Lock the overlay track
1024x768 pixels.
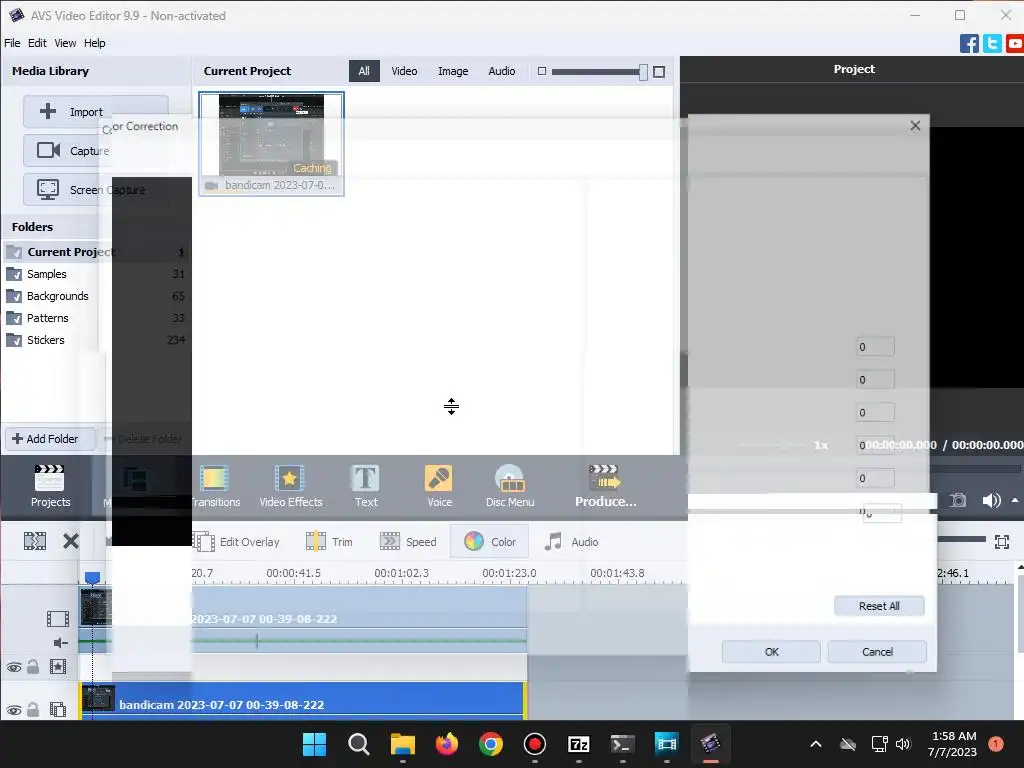(33, 709)
